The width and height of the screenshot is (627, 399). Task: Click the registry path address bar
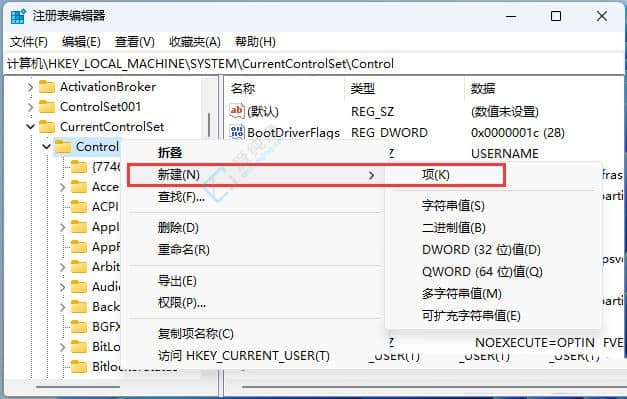pos(314,64)
